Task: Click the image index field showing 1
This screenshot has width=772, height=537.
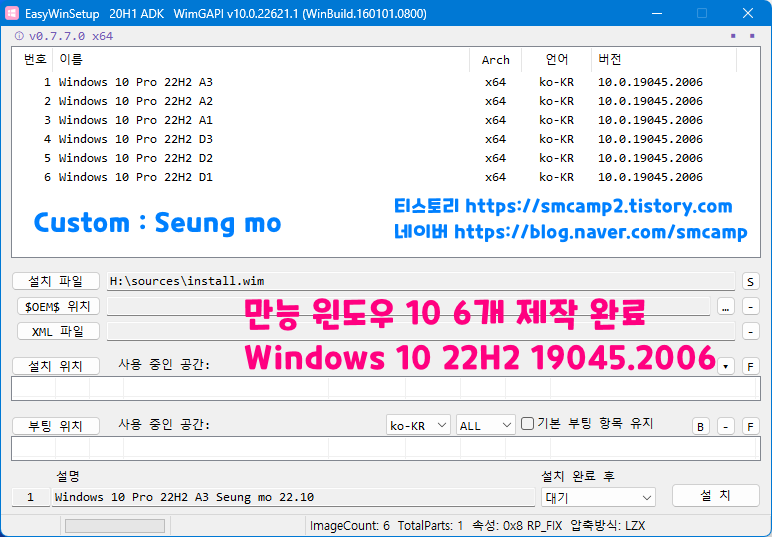Action: (x=31, y=497)
